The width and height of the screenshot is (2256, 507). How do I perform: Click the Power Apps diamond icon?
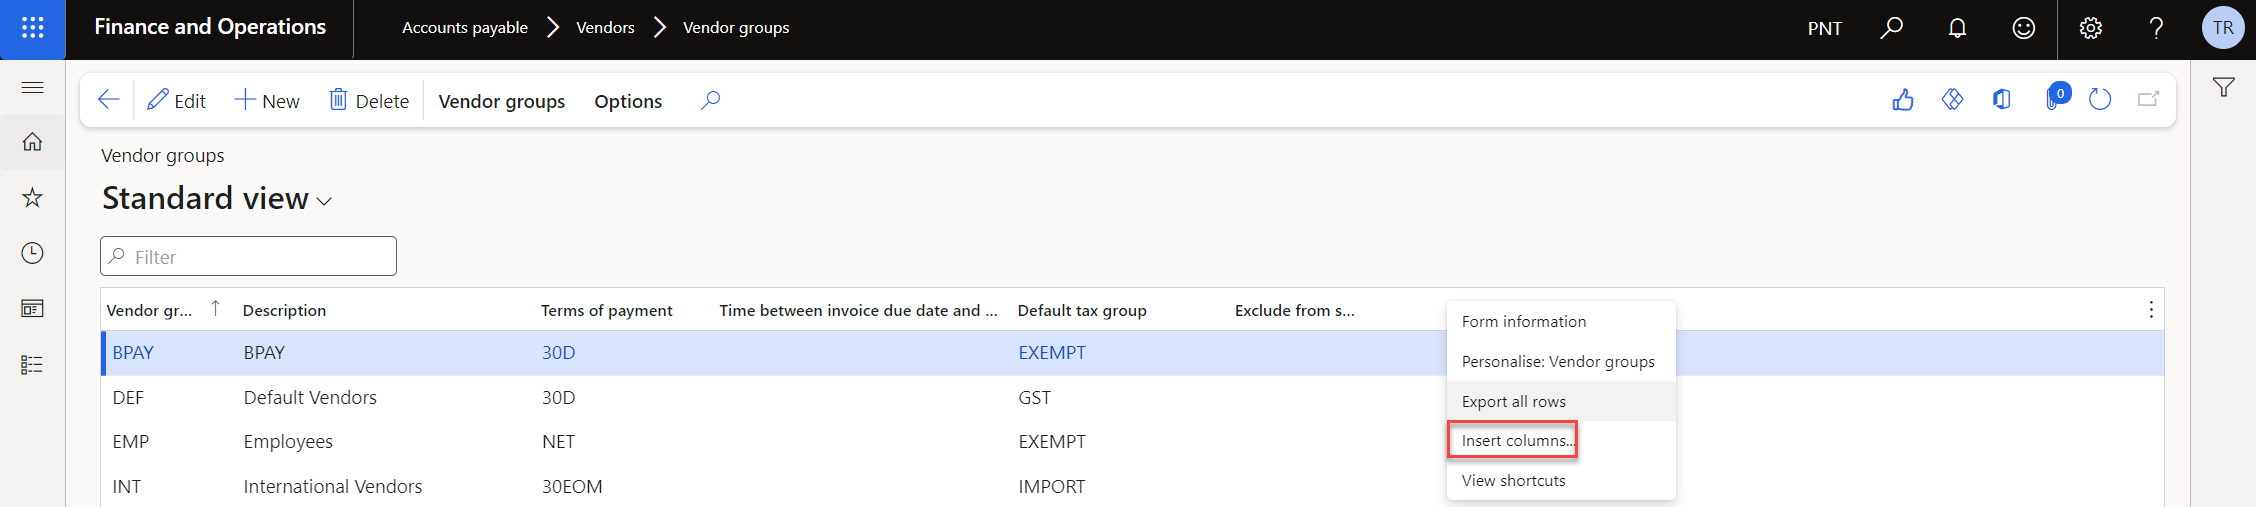tap(1952, 100)
